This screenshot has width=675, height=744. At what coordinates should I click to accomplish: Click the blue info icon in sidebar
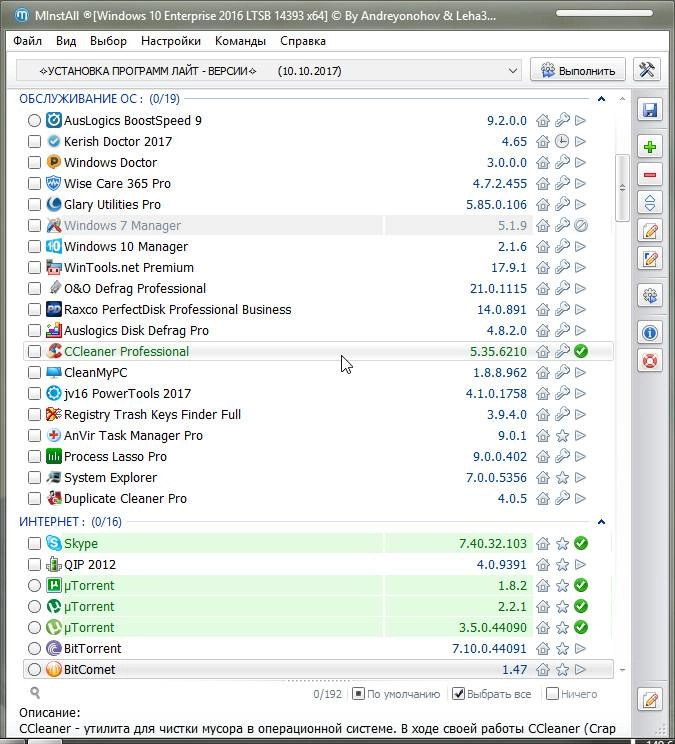tap(649, 333)
